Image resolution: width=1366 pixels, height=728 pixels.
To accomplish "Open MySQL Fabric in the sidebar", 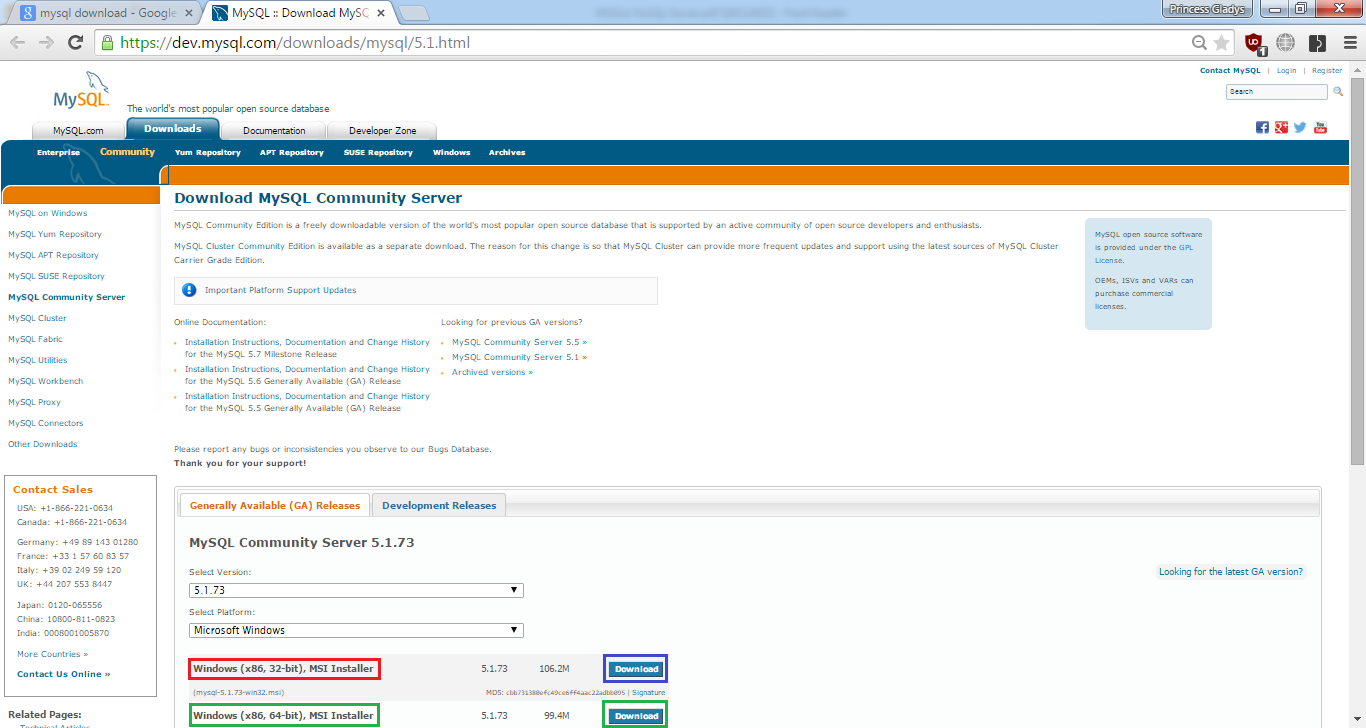I will pos(35,339).
